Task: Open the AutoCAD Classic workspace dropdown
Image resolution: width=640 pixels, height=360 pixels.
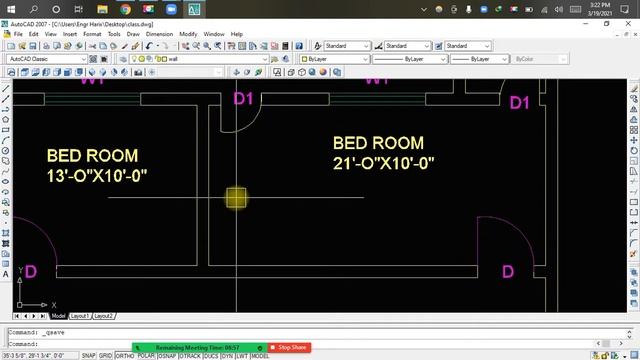Action: point(83,59)
